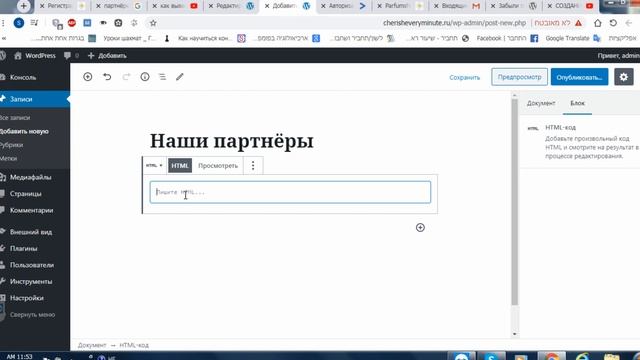Switch to the Документ sidebar tab

[541, 103]
